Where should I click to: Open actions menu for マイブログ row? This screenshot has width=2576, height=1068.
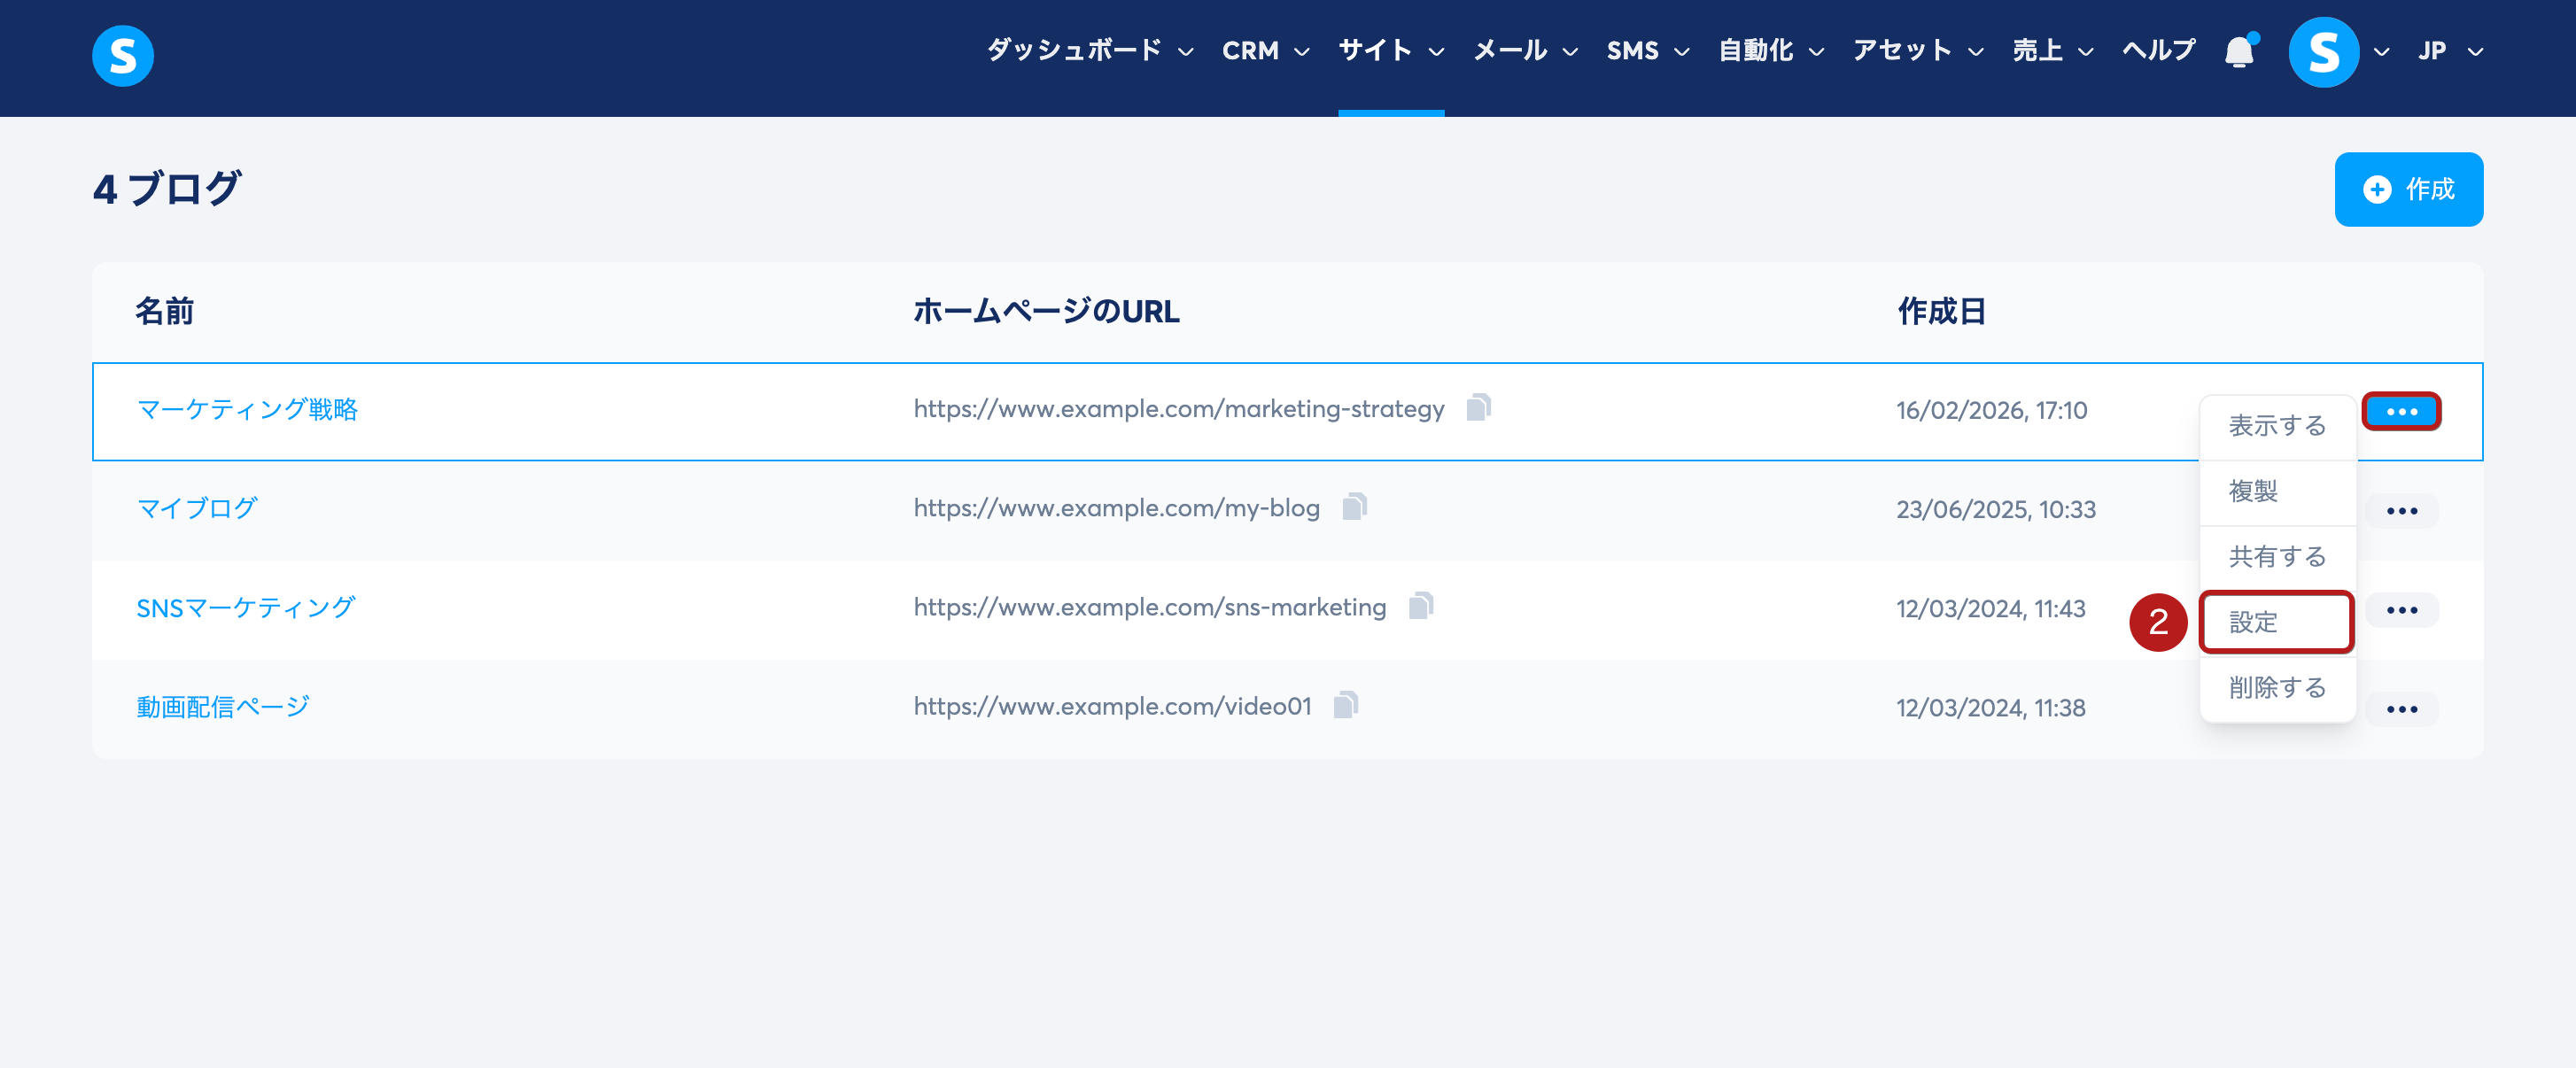point(2401,511)
